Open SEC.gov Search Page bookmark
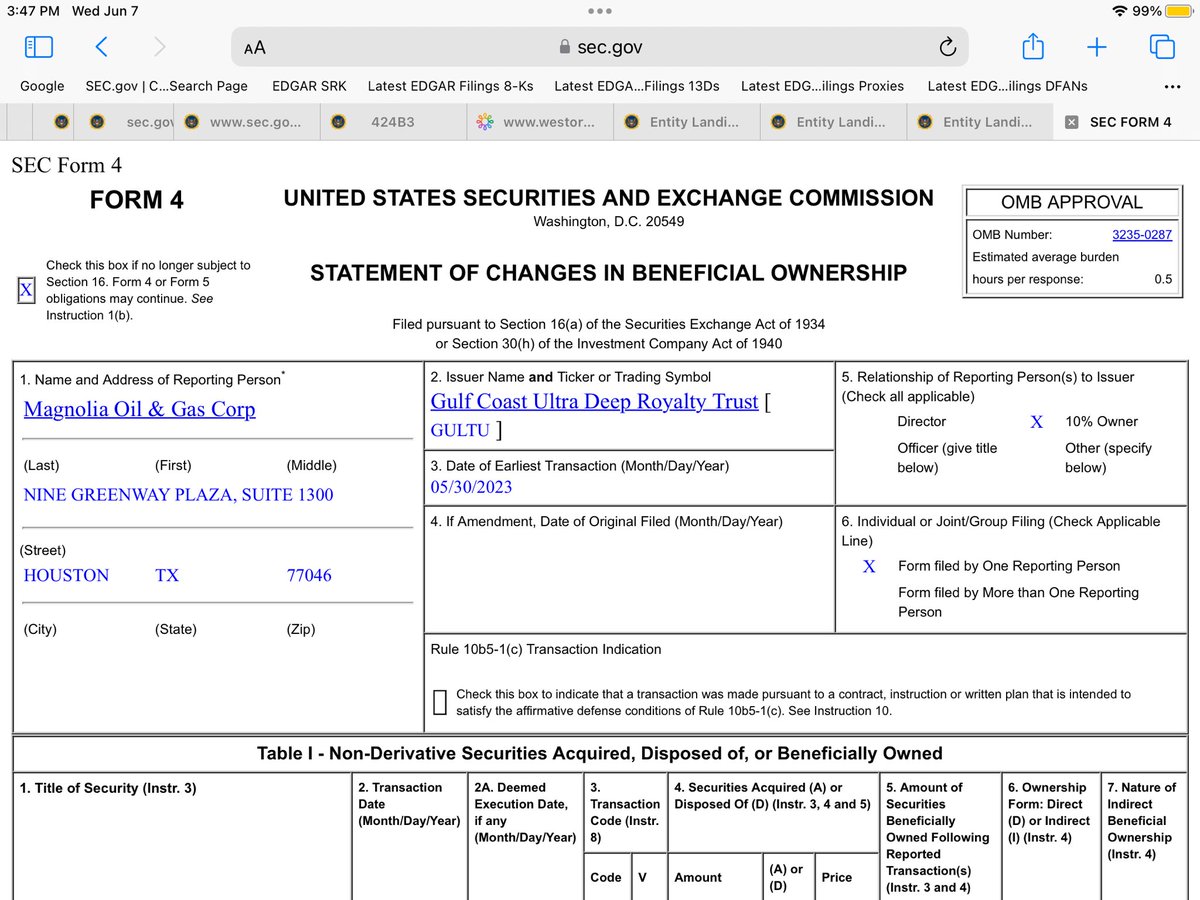Image resolution: width=1200 pixels, height=900 pixels. (167, 86)
